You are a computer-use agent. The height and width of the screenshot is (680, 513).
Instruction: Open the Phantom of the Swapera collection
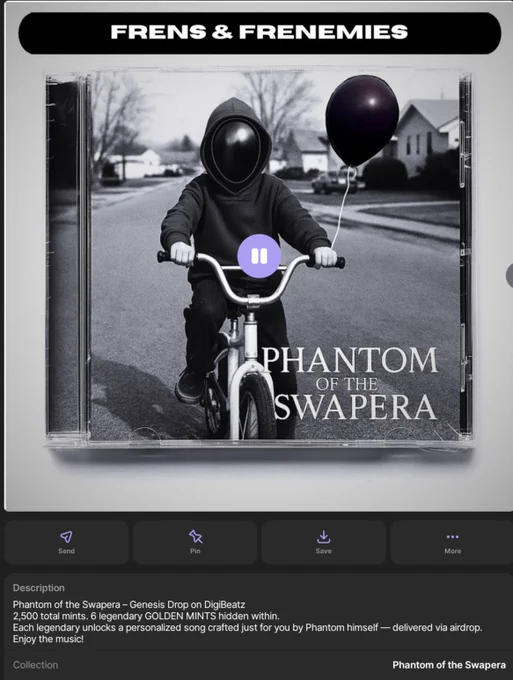[449, 665]
